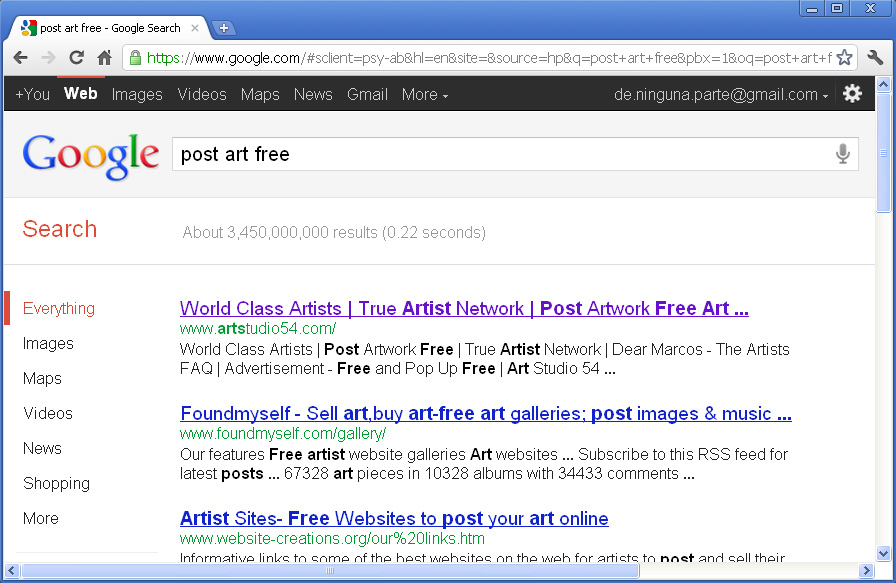Open 'Artist Sites- Free Websites to post' result
This screenshot has height=583, width=896.
coord(394,518)
